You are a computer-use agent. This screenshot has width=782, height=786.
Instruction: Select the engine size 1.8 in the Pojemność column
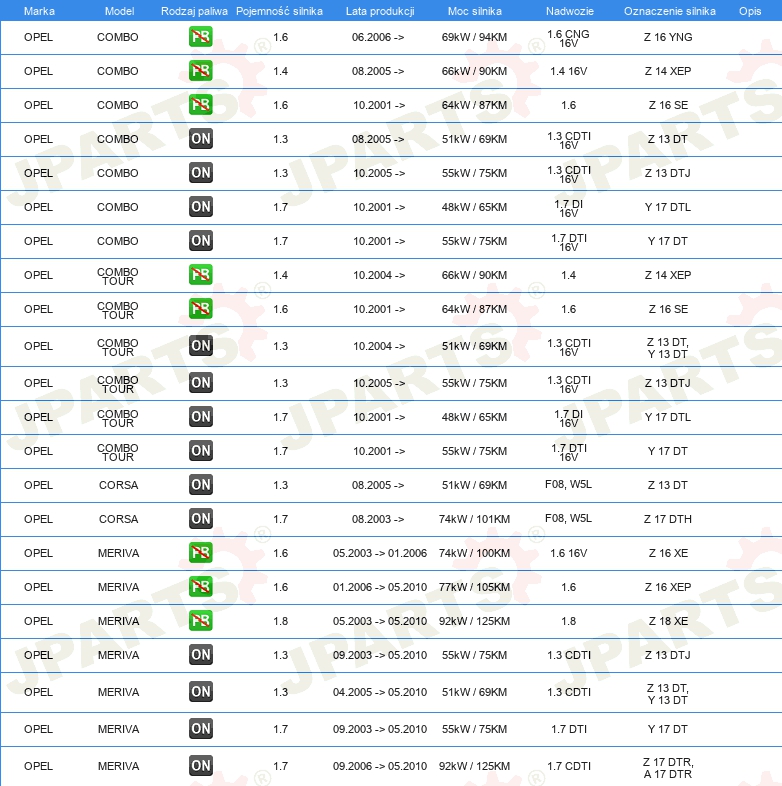point(280,621)
